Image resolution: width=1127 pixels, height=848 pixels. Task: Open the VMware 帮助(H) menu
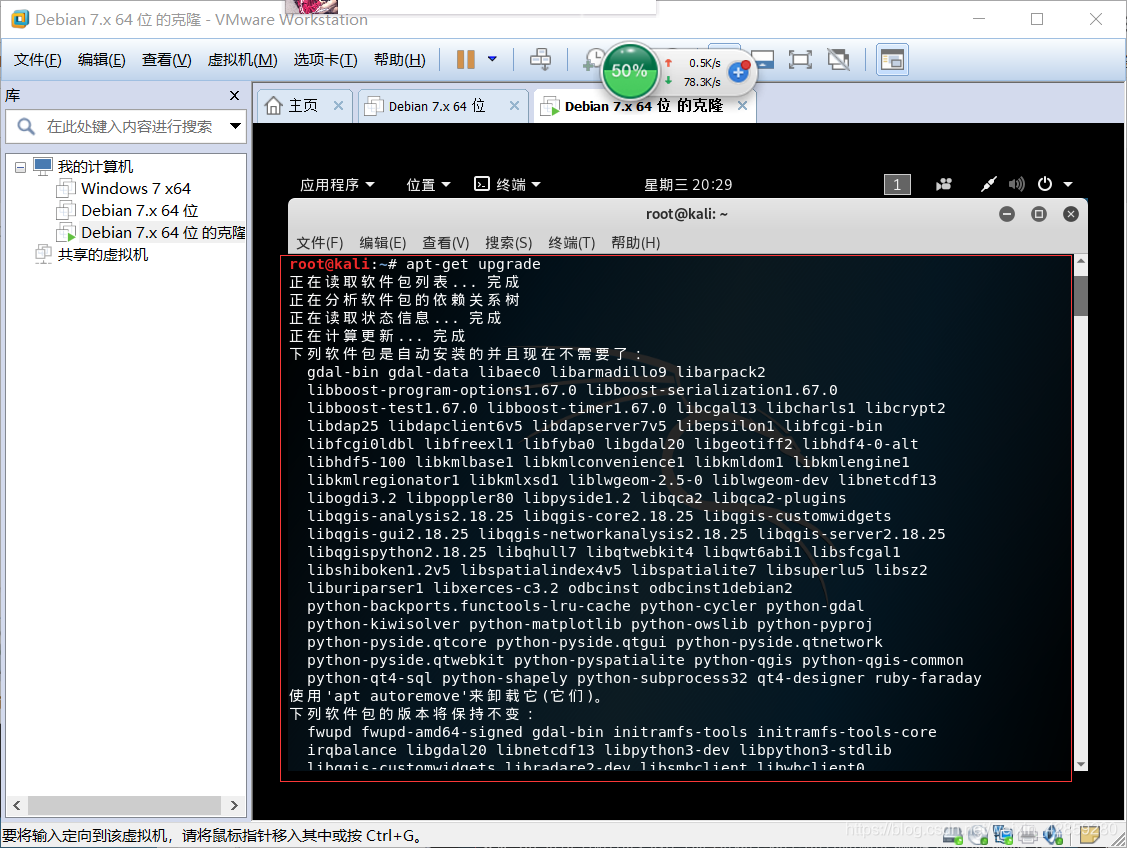[400, 60]
